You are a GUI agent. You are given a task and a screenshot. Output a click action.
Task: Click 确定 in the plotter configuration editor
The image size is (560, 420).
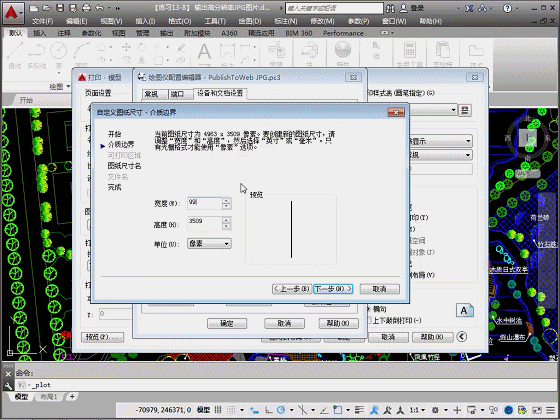point(227,324)
